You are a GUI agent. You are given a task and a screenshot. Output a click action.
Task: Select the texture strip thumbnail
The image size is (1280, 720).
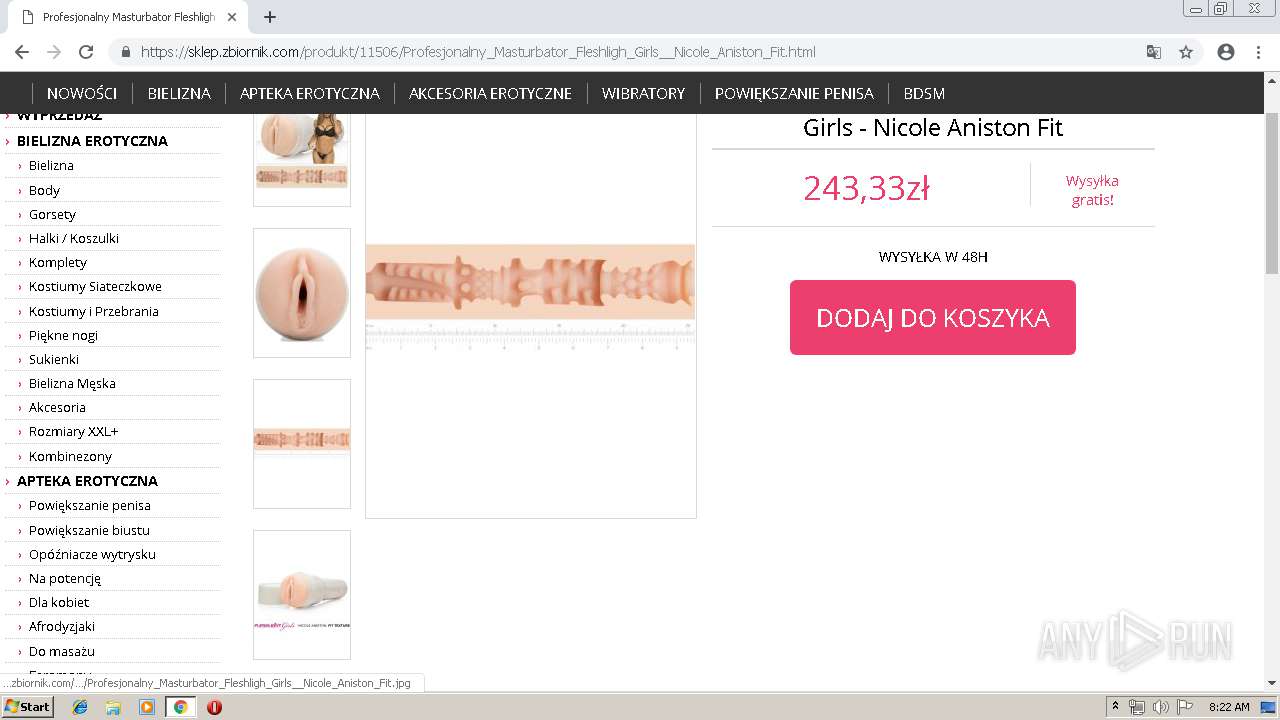302,443
